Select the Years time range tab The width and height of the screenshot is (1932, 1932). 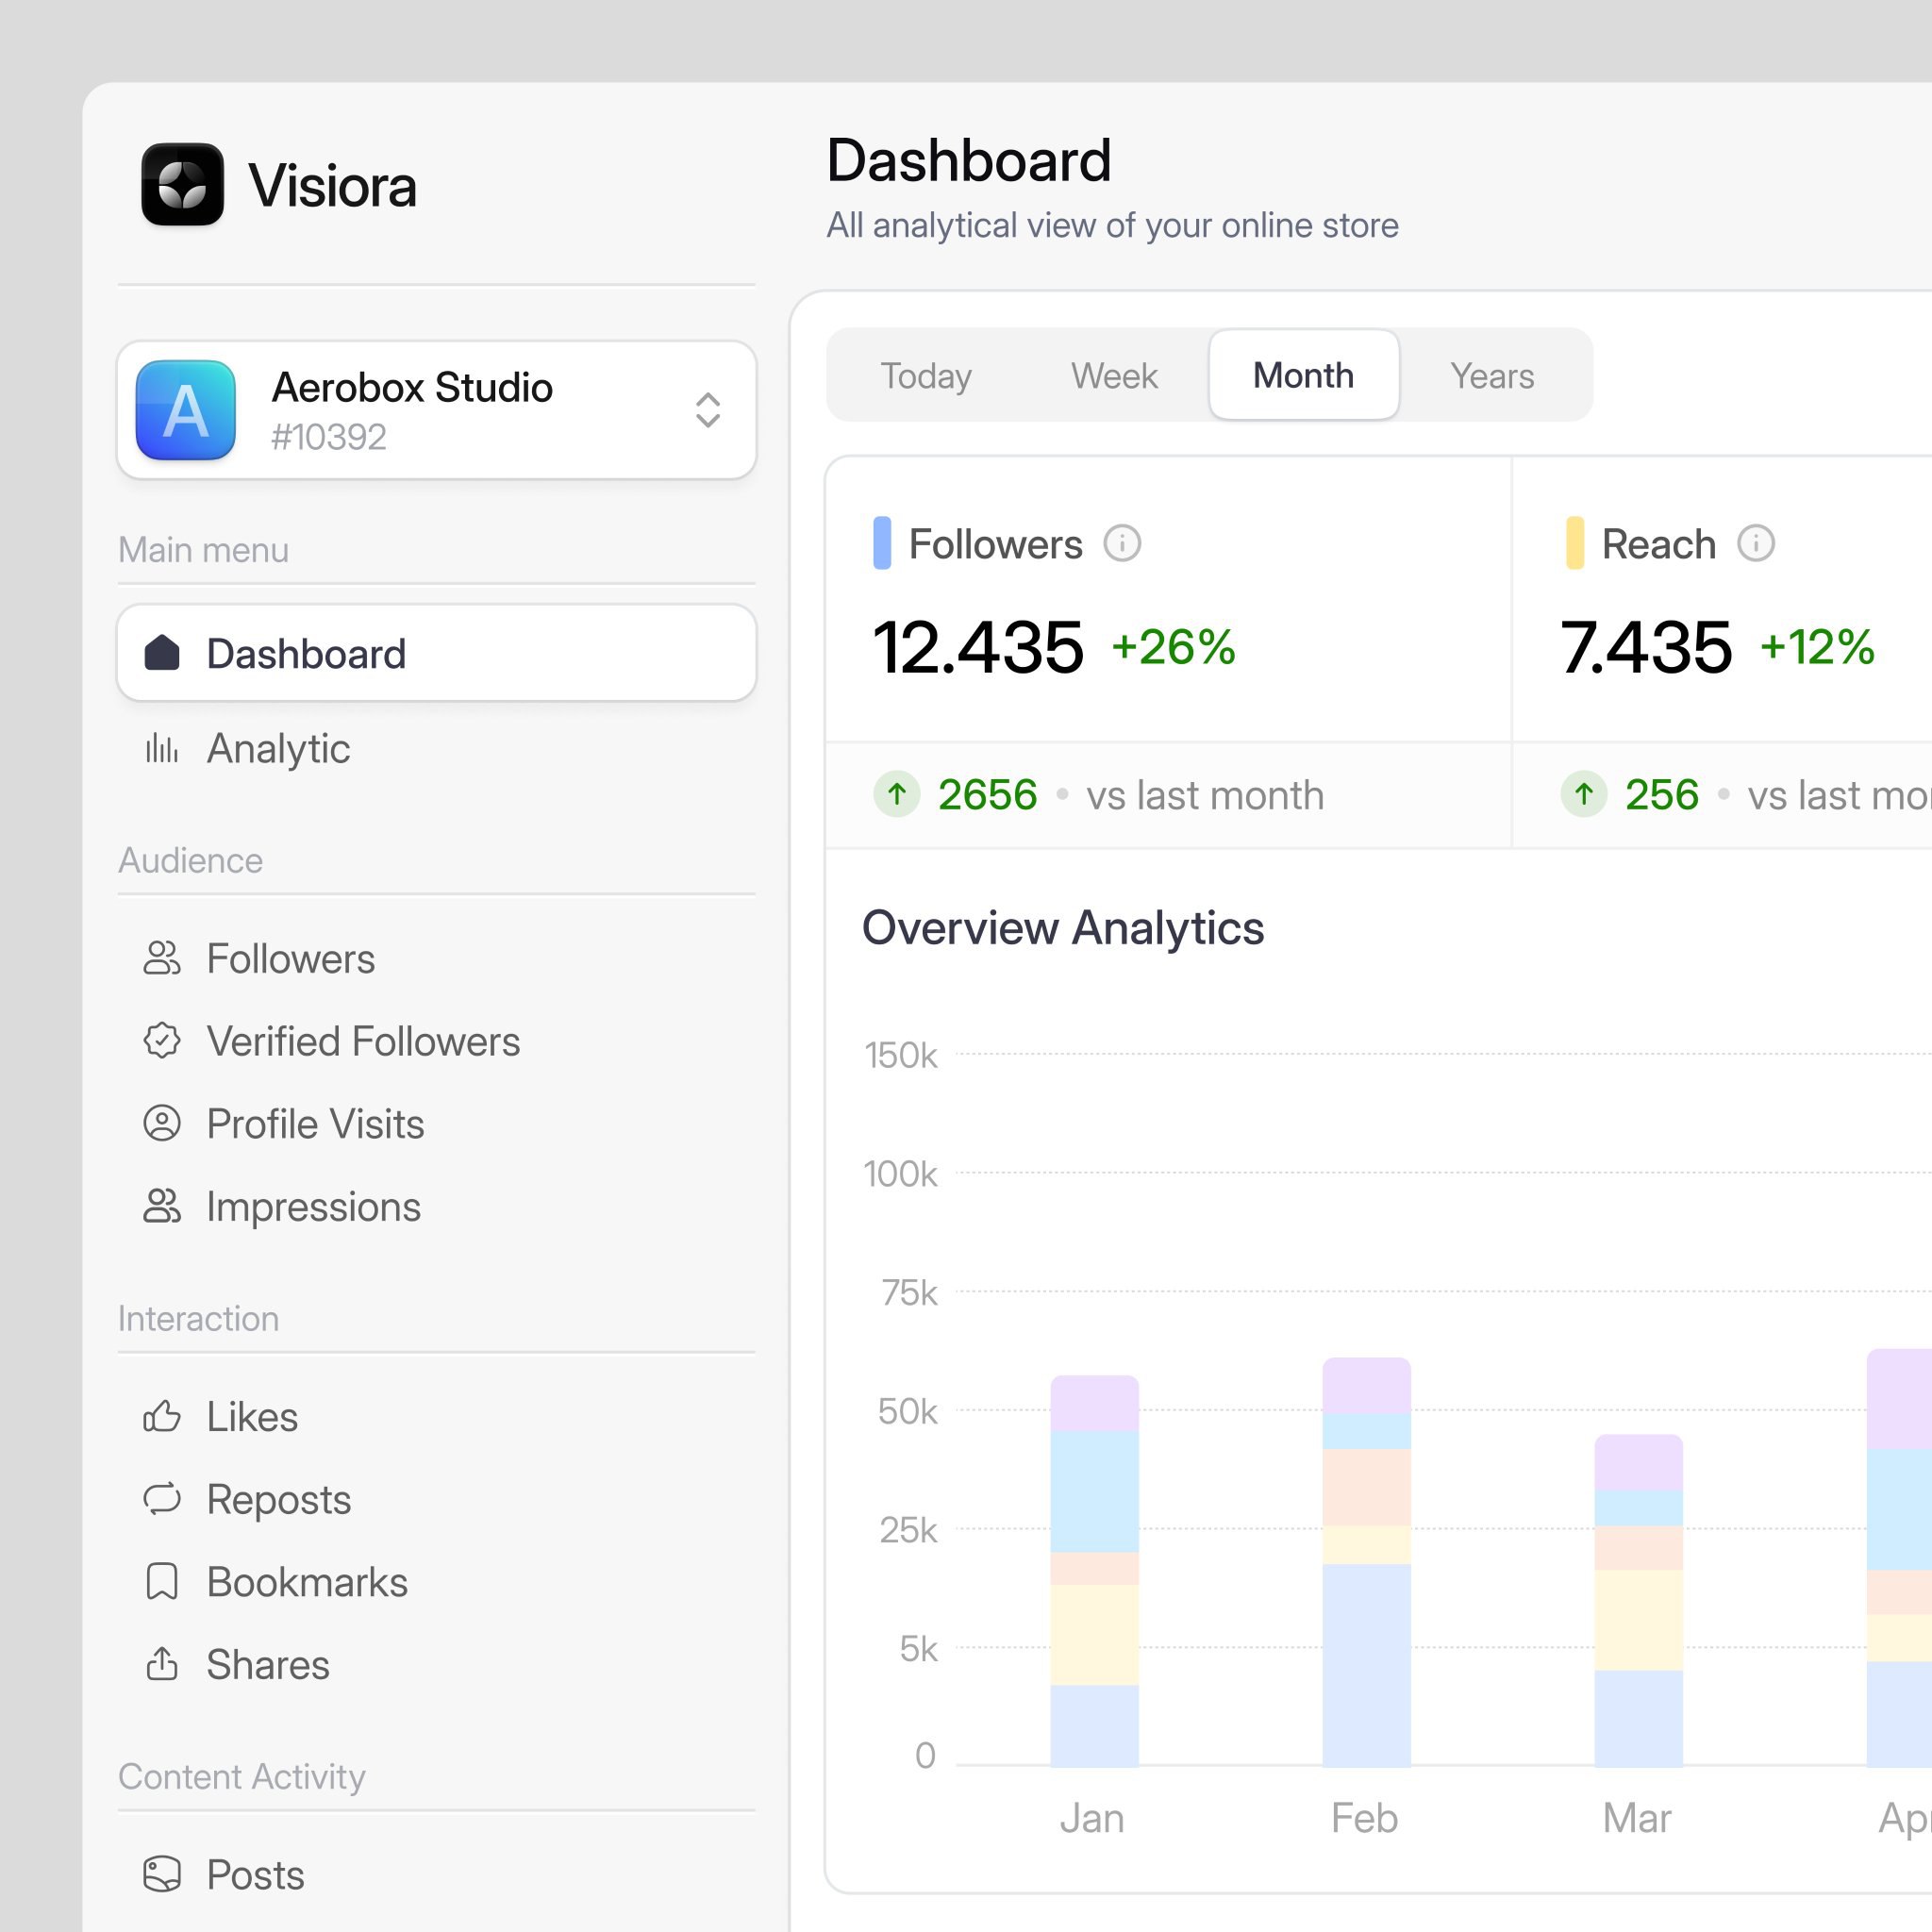click(1491, 376)
